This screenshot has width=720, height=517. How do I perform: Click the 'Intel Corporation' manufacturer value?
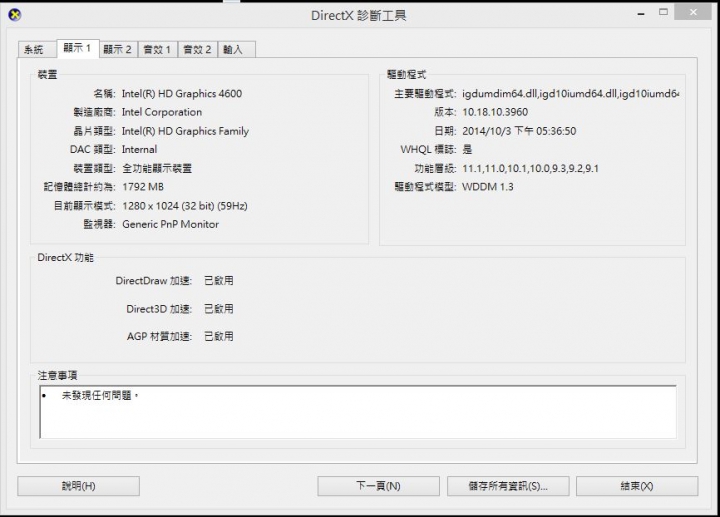tap(162, 112)
